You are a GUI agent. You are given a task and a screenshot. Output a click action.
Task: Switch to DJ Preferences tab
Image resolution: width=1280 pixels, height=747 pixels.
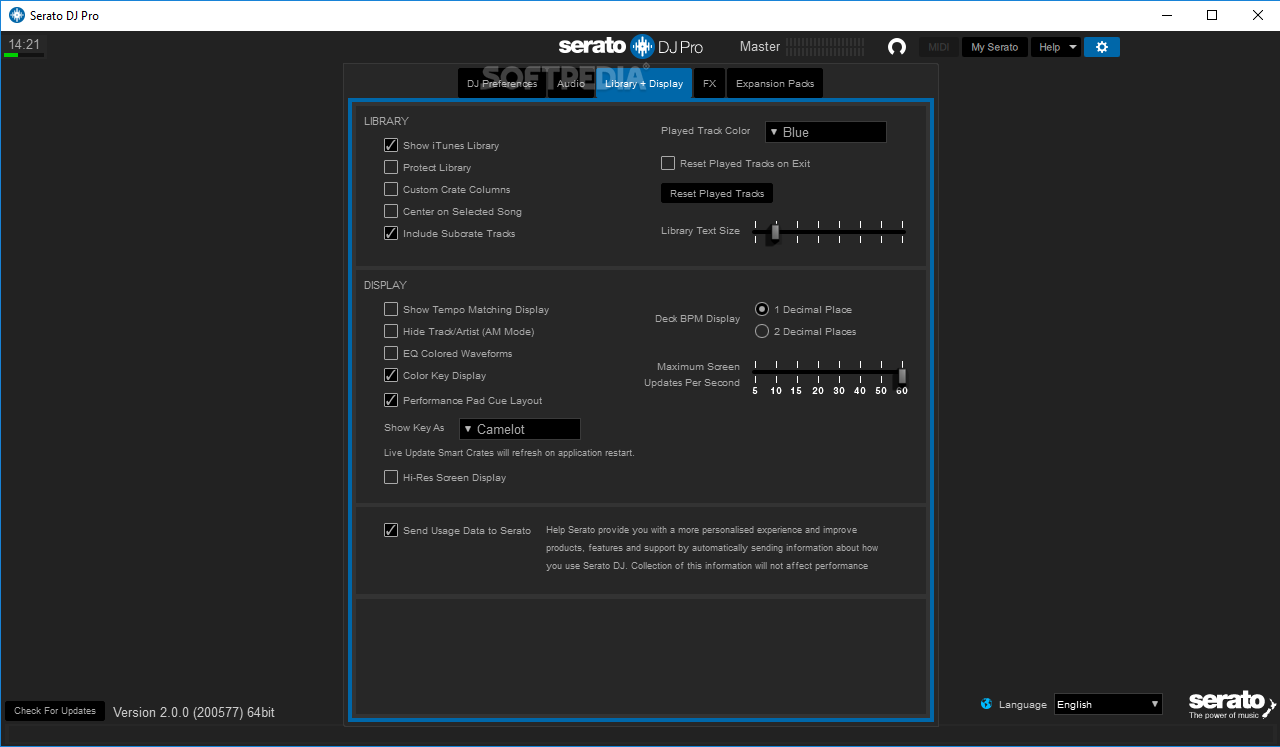point(502,84)
